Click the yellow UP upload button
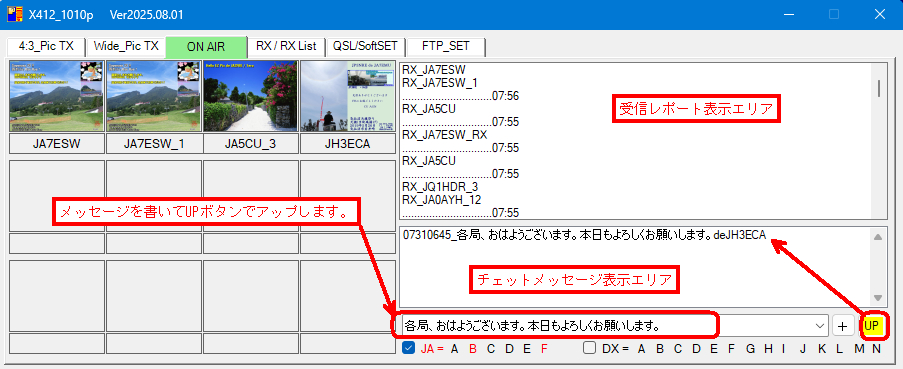The height and width of the screenshot is (369, 903). pos(871,326)
